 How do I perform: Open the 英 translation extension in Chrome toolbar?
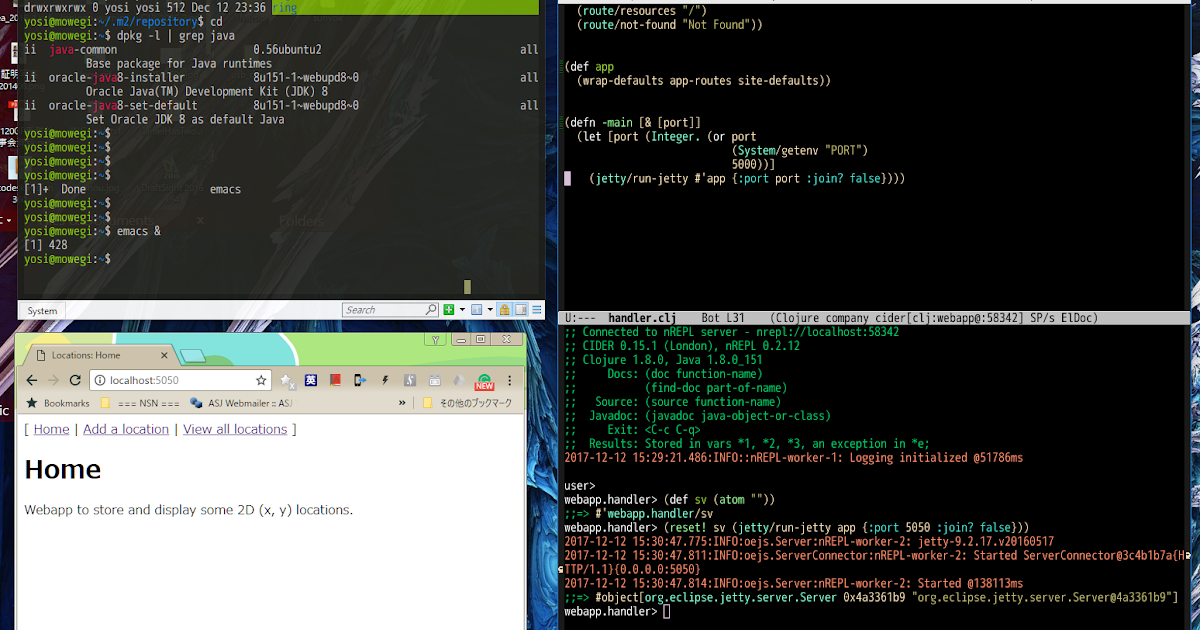pyautogui.click(x=310, y=381)
